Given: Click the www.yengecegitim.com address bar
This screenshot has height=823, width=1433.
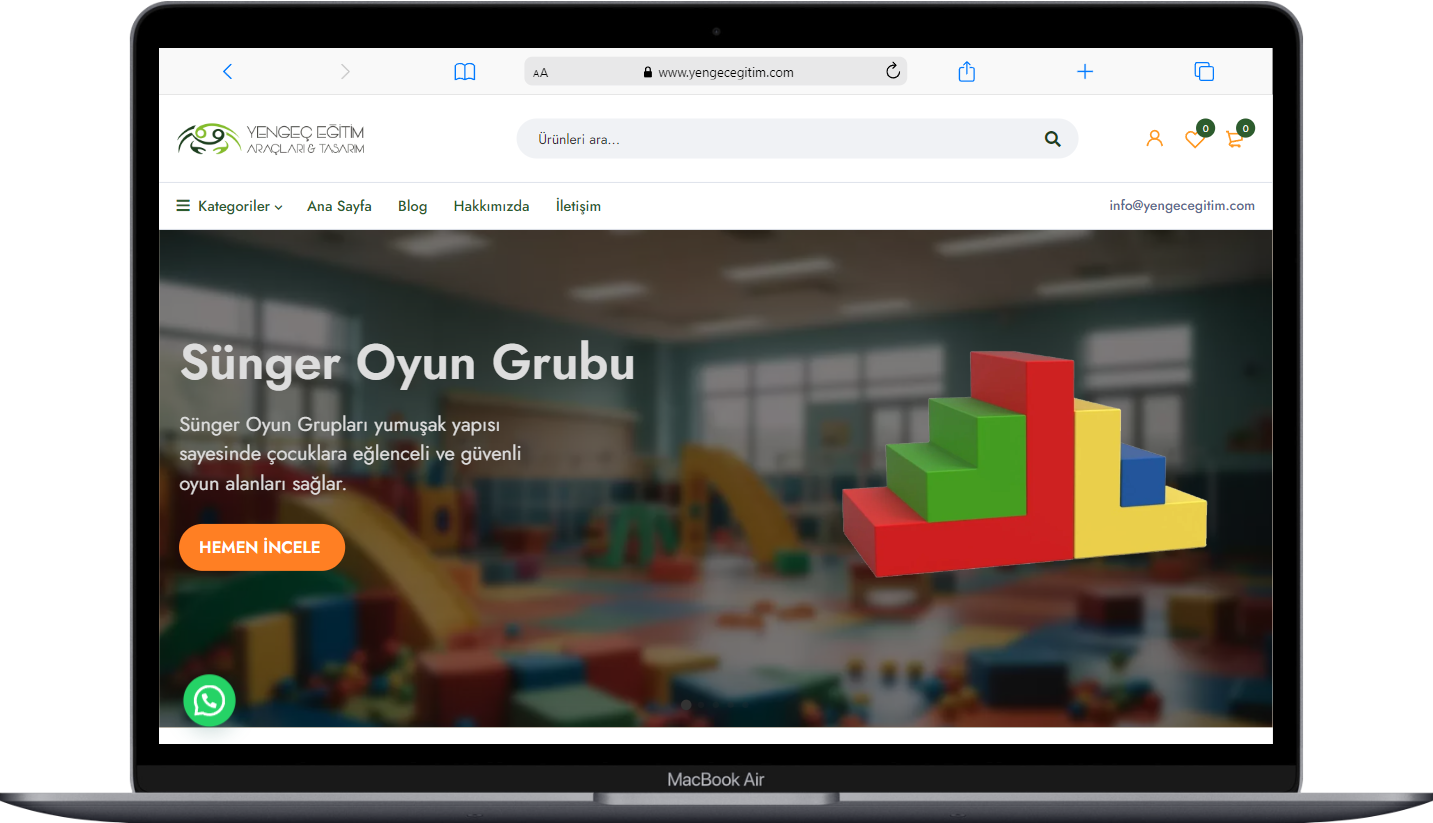Looking at the screenshot, I should 716,71.
